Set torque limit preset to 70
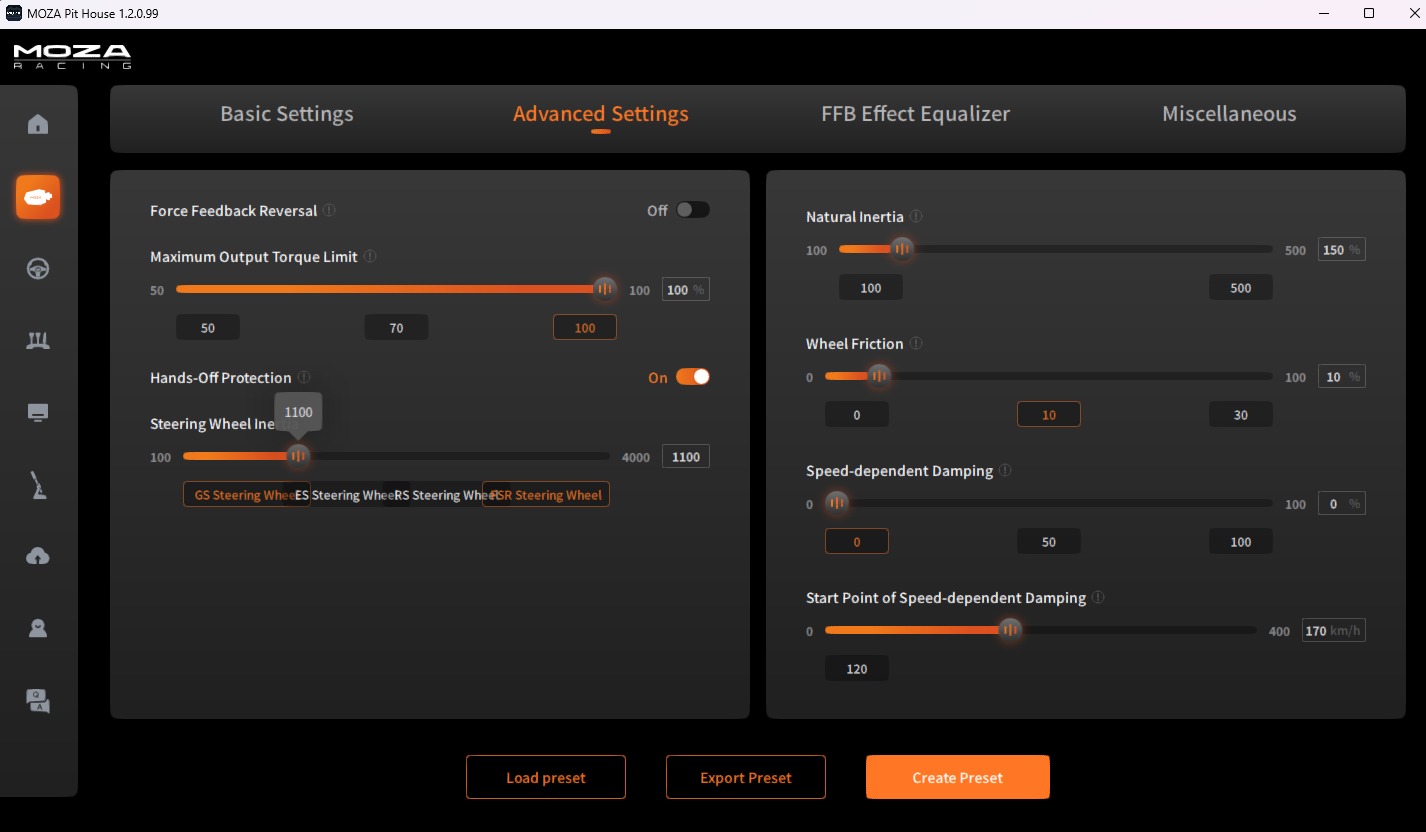The image size is (1426, 832). click(x=396, y=328)
